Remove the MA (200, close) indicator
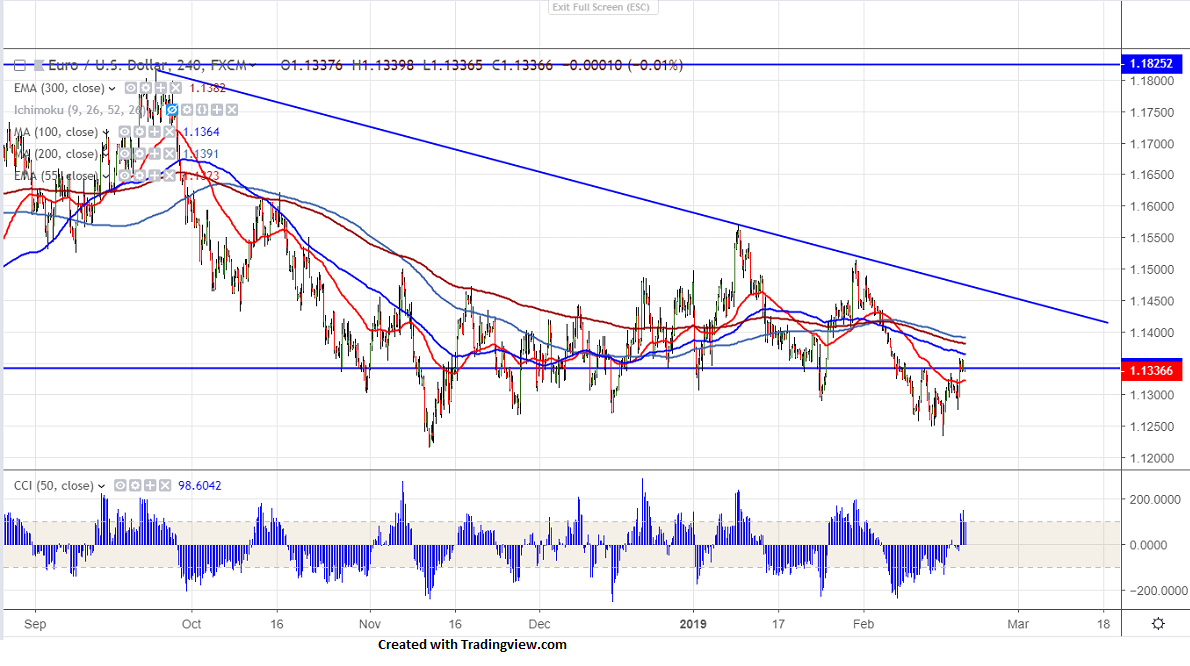Image resolution: width=1190 pixels, height=666 pixels. tap(169, 154)
